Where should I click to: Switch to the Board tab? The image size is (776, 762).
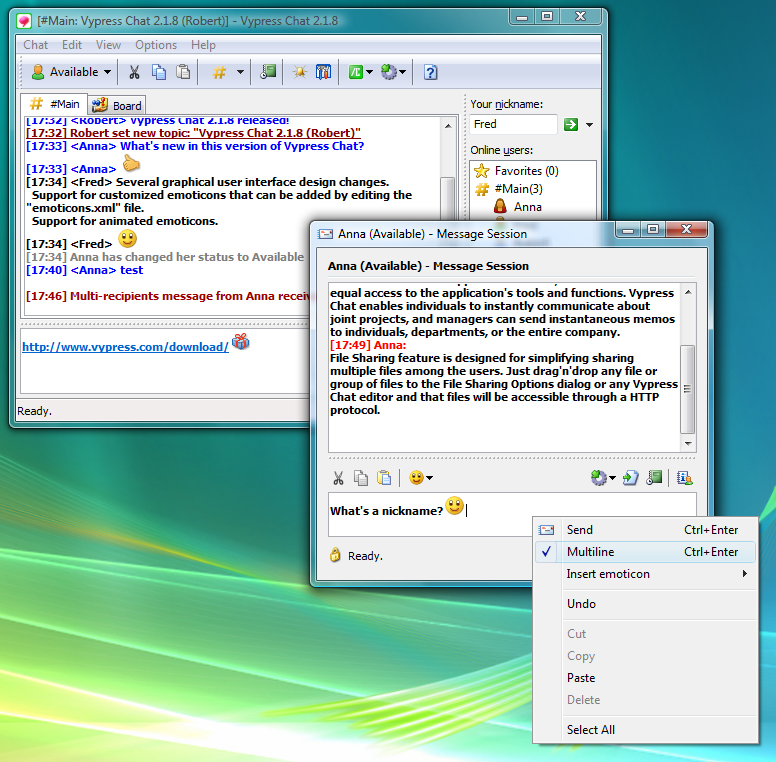click(x=117, y=105)
